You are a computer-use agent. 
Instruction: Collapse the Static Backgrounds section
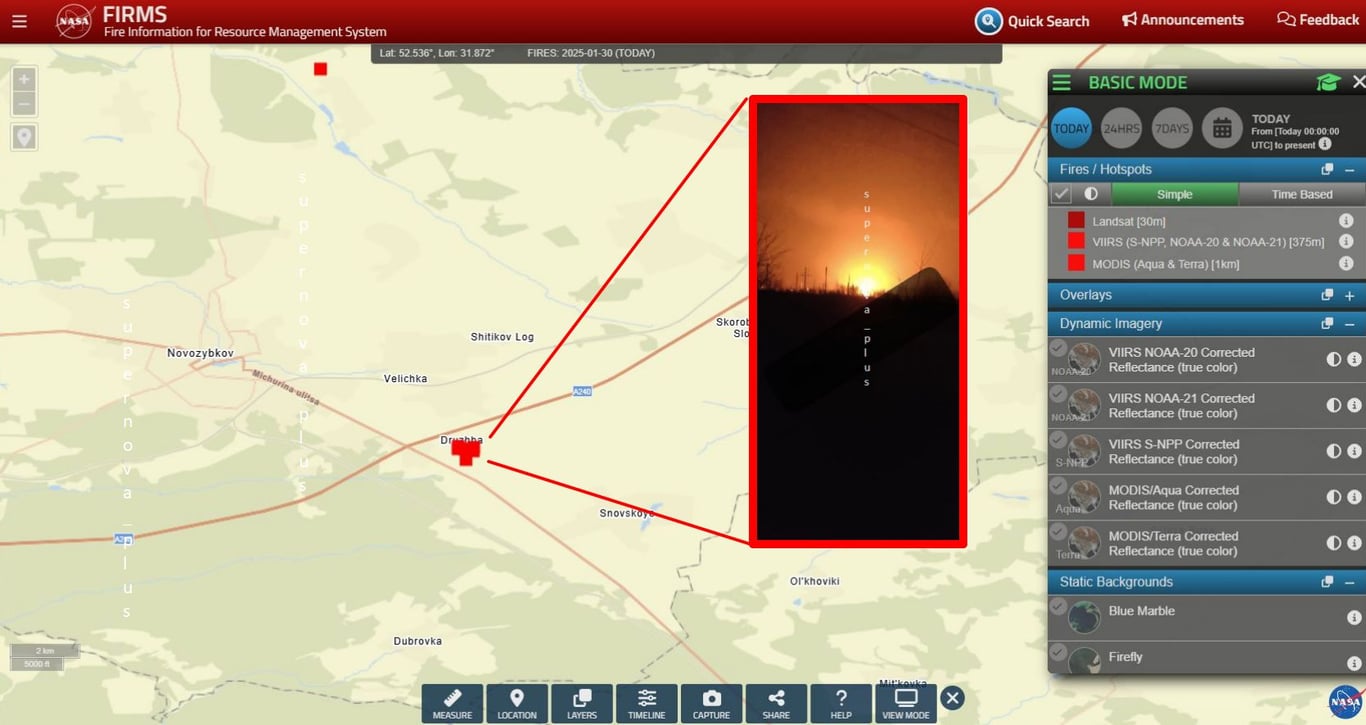pyautogui.click(x=1349, y=582)
